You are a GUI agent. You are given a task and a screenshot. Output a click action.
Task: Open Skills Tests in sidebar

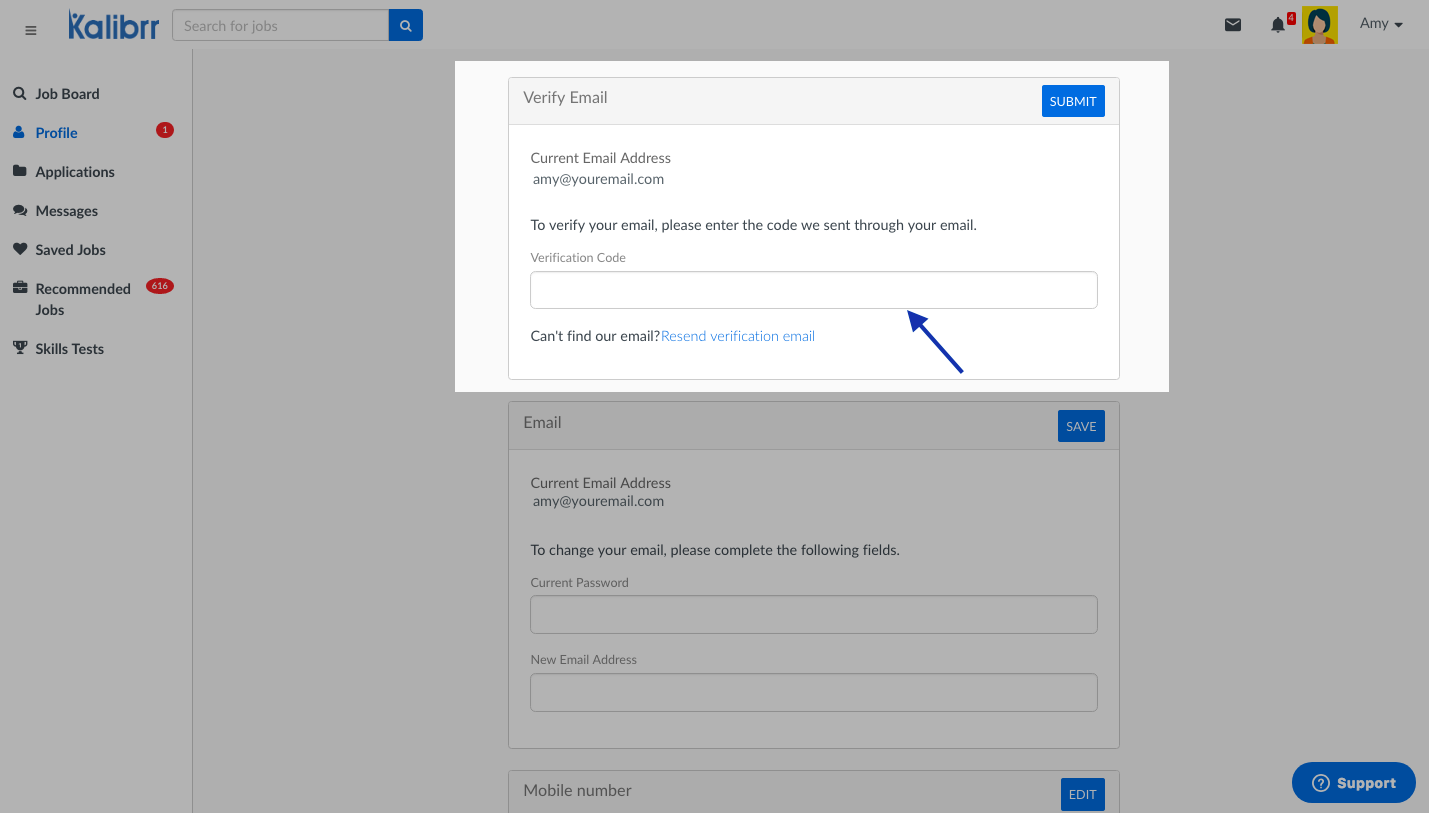pos(69,349)
